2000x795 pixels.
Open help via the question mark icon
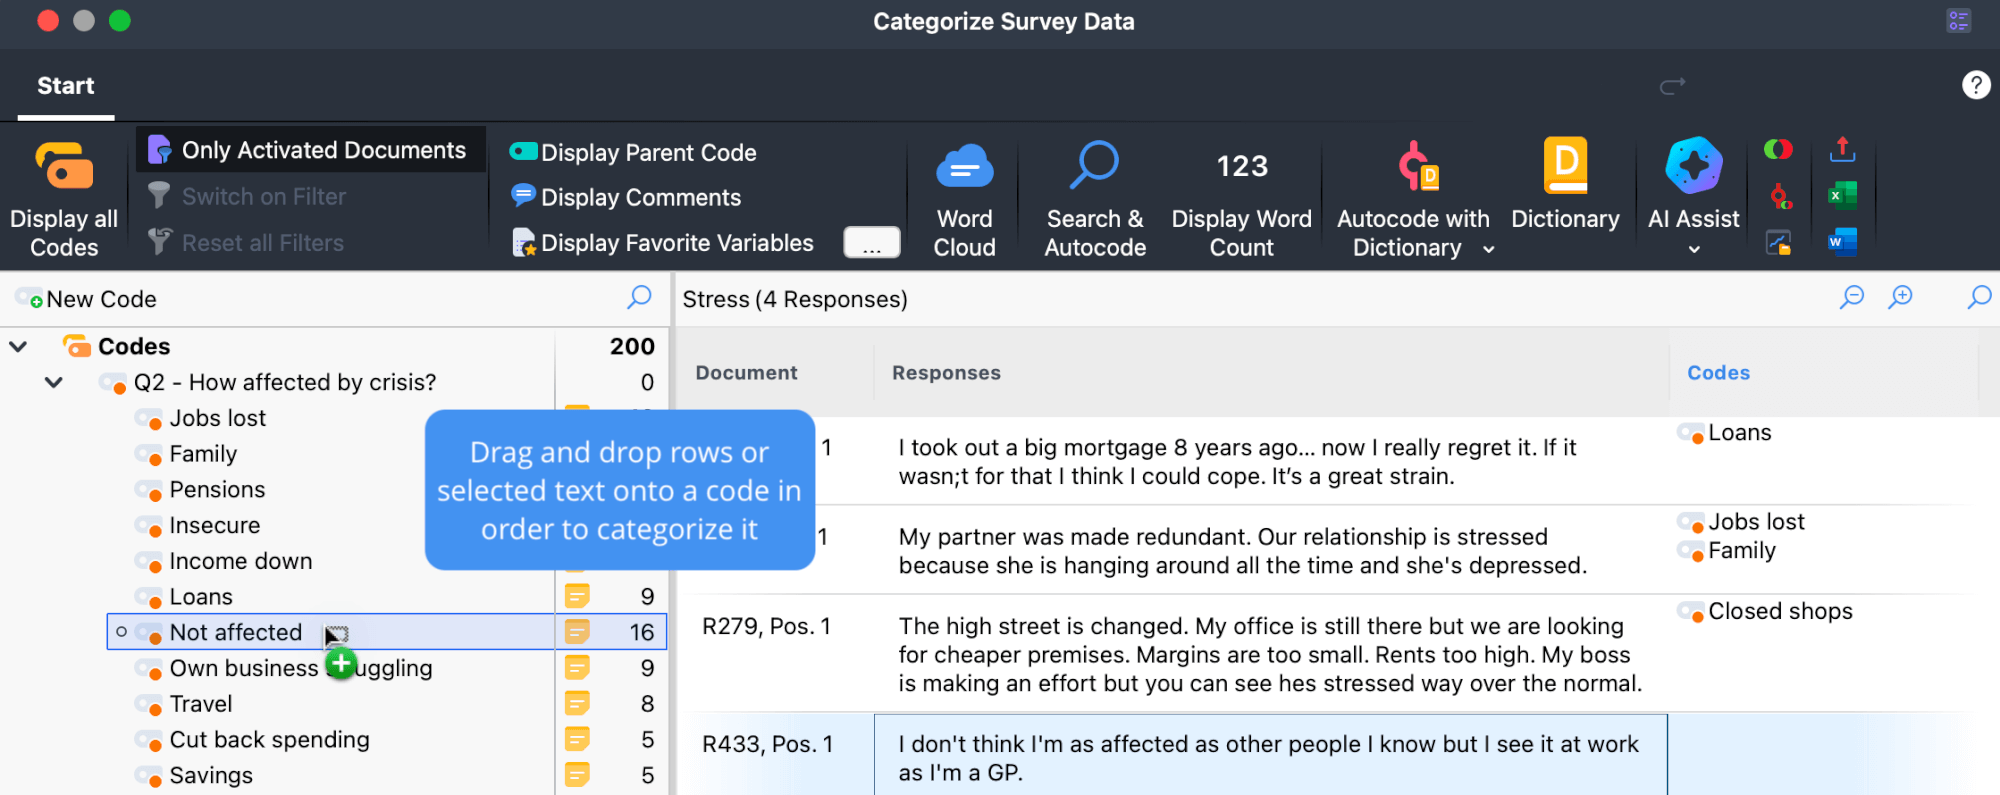pyautogui.click(x=1975, y=86)
